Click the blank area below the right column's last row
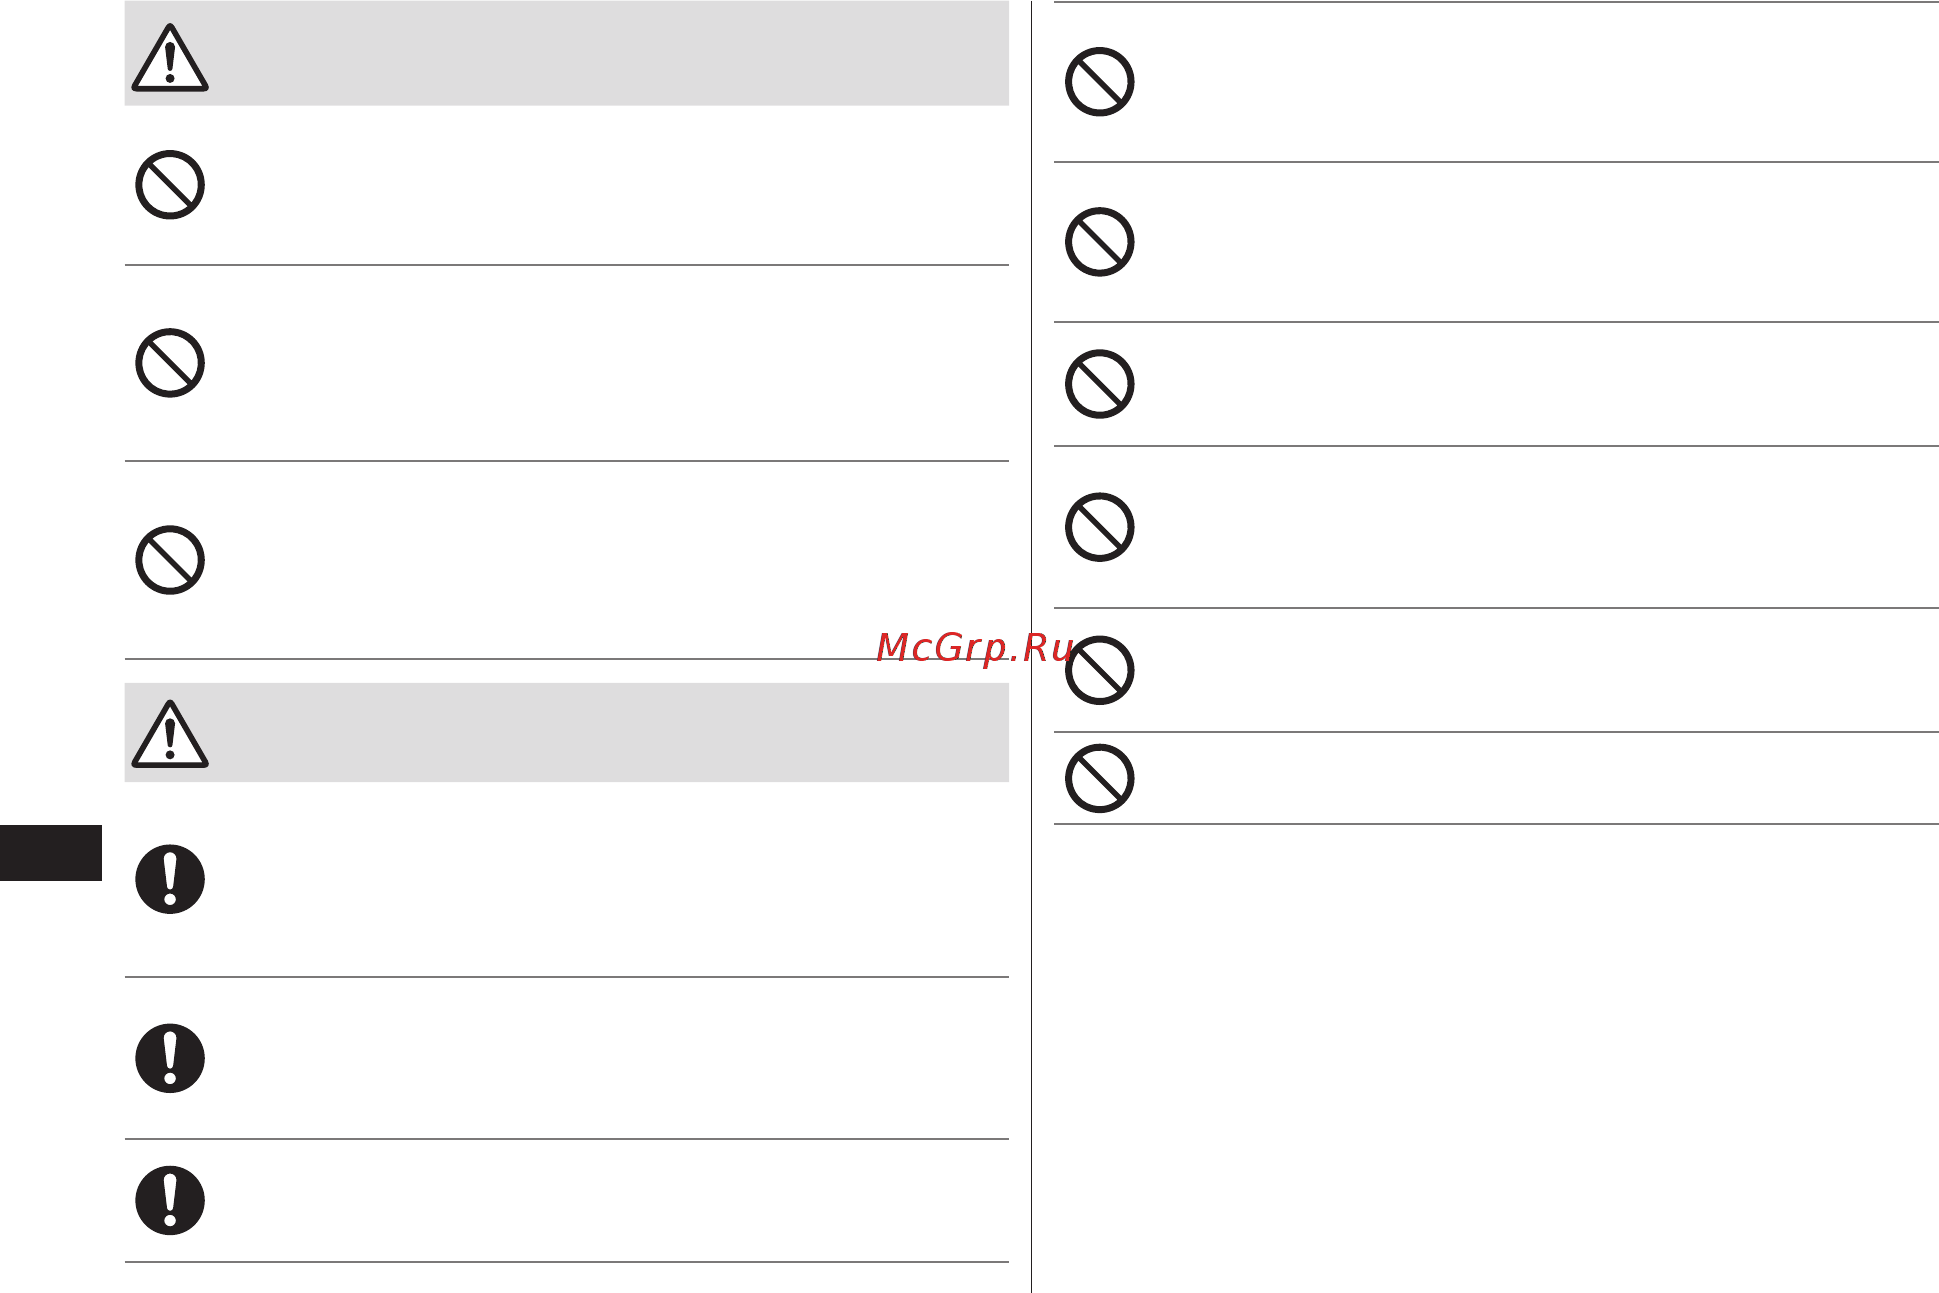 [x=1496, y=1058]
